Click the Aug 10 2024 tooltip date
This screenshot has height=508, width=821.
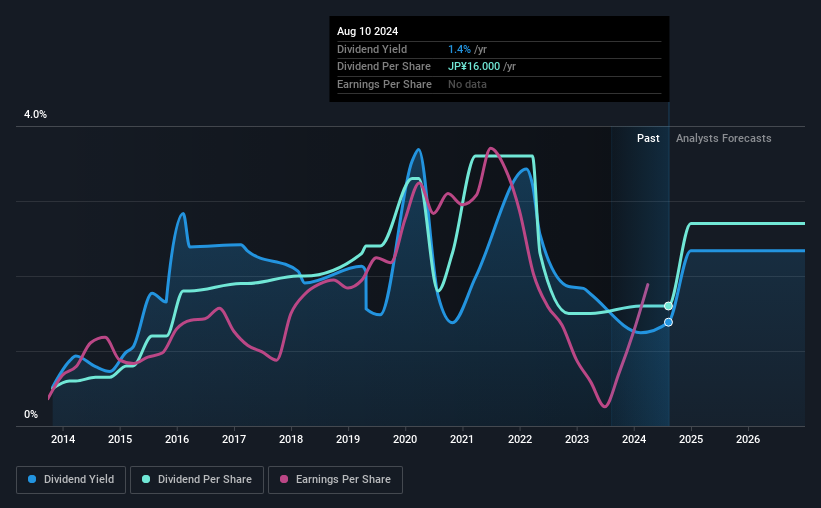click(x=368, y=31)
